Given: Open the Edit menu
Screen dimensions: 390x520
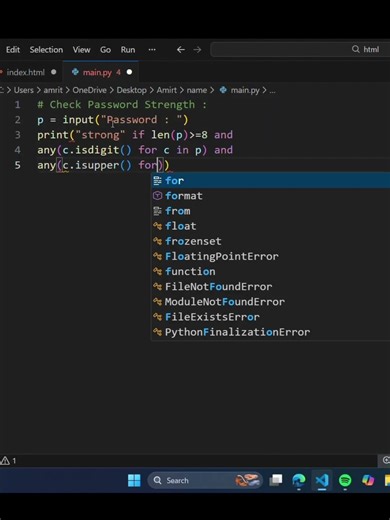Looking at the screenshot, I should pos(13,50).
